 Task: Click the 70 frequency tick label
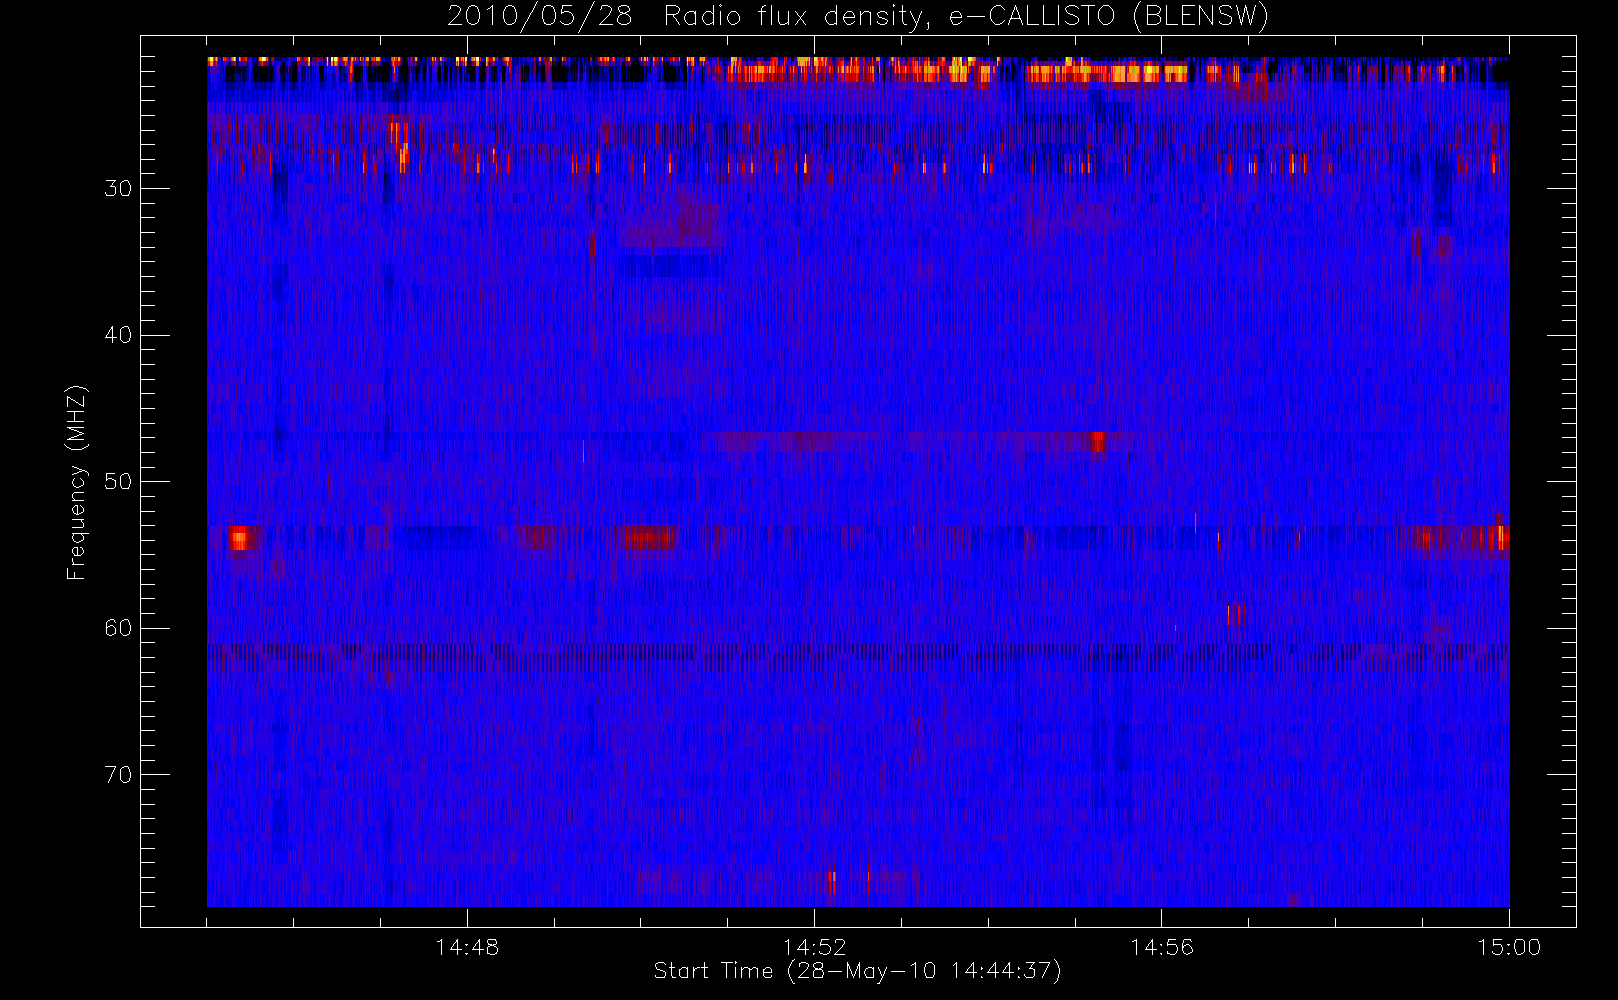118,775
